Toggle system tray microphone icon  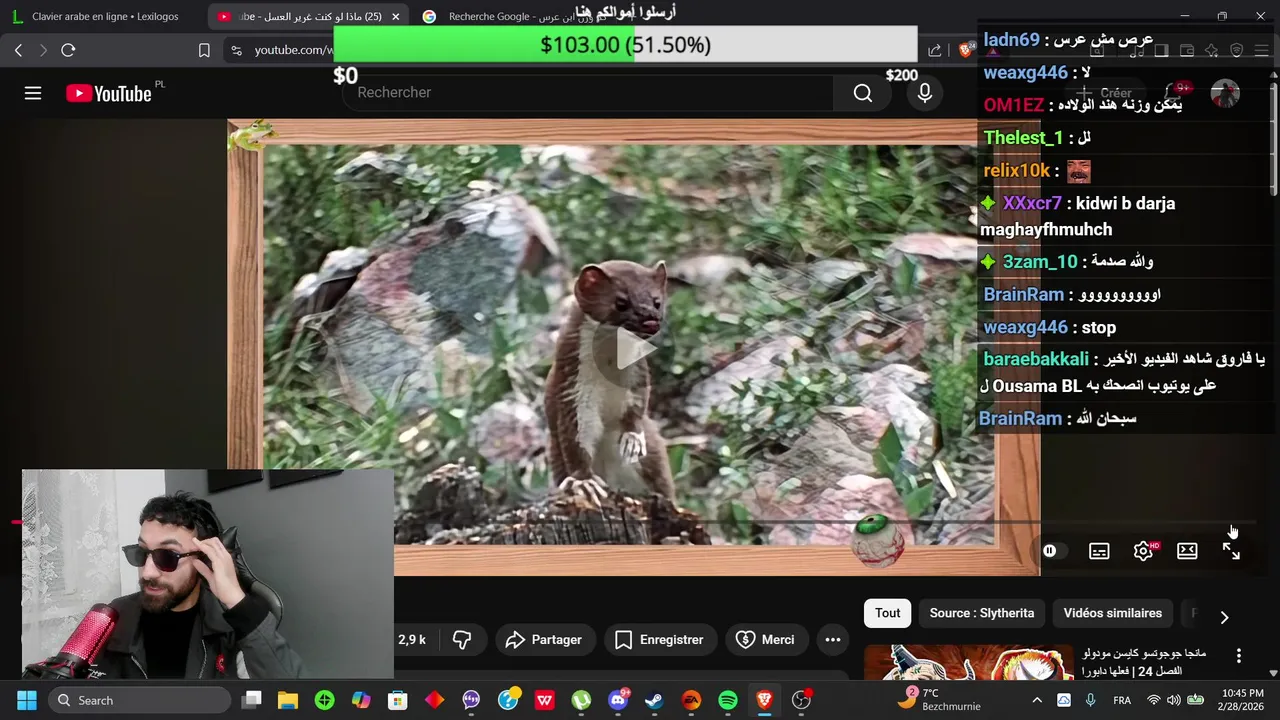(1091, 700)
